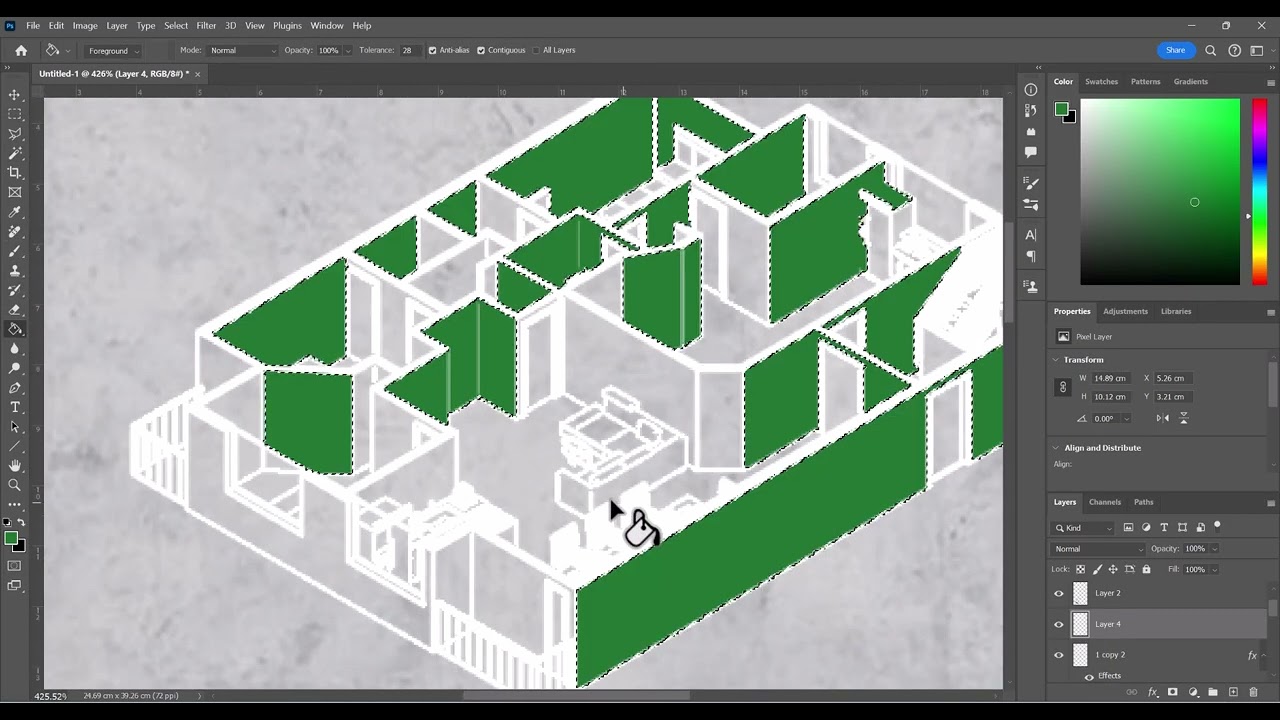Open layer blend mode Normal dropdown

(1098, 549)
